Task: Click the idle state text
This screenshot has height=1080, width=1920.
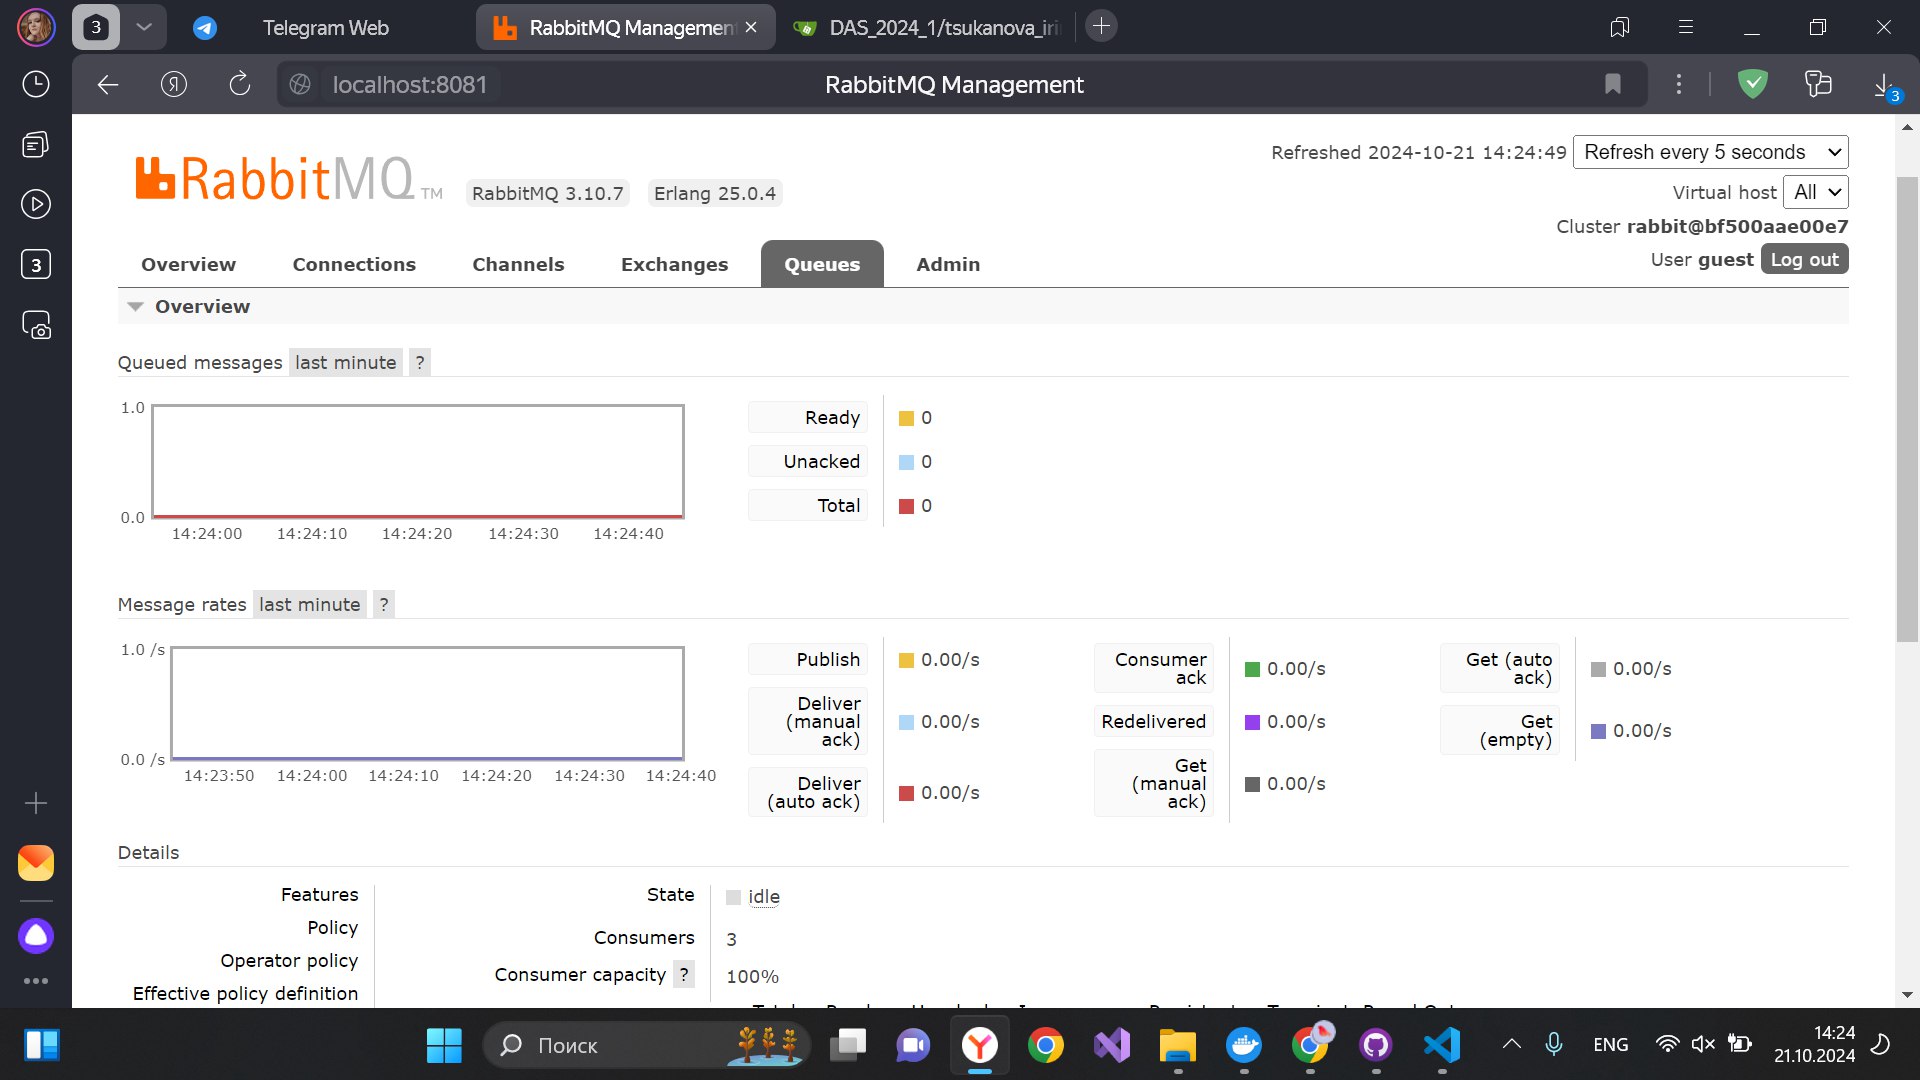Action: (763, 897)
